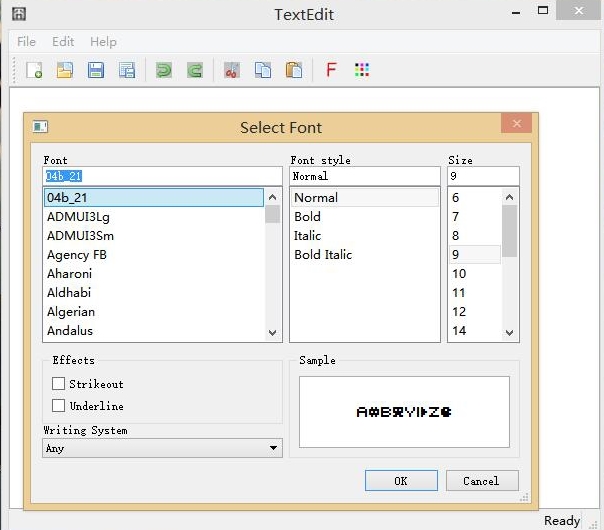Viewport: 604px width, 530px height.
Task: Click the Cancel button
Action: click(x=481, y=481)
